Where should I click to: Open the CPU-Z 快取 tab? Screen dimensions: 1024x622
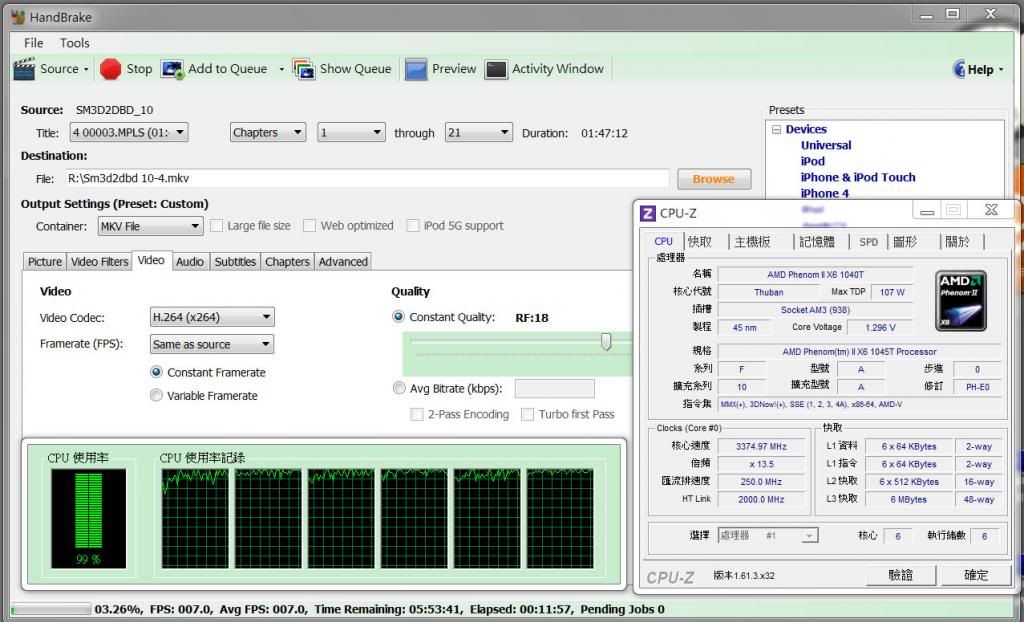coord(700,242)
